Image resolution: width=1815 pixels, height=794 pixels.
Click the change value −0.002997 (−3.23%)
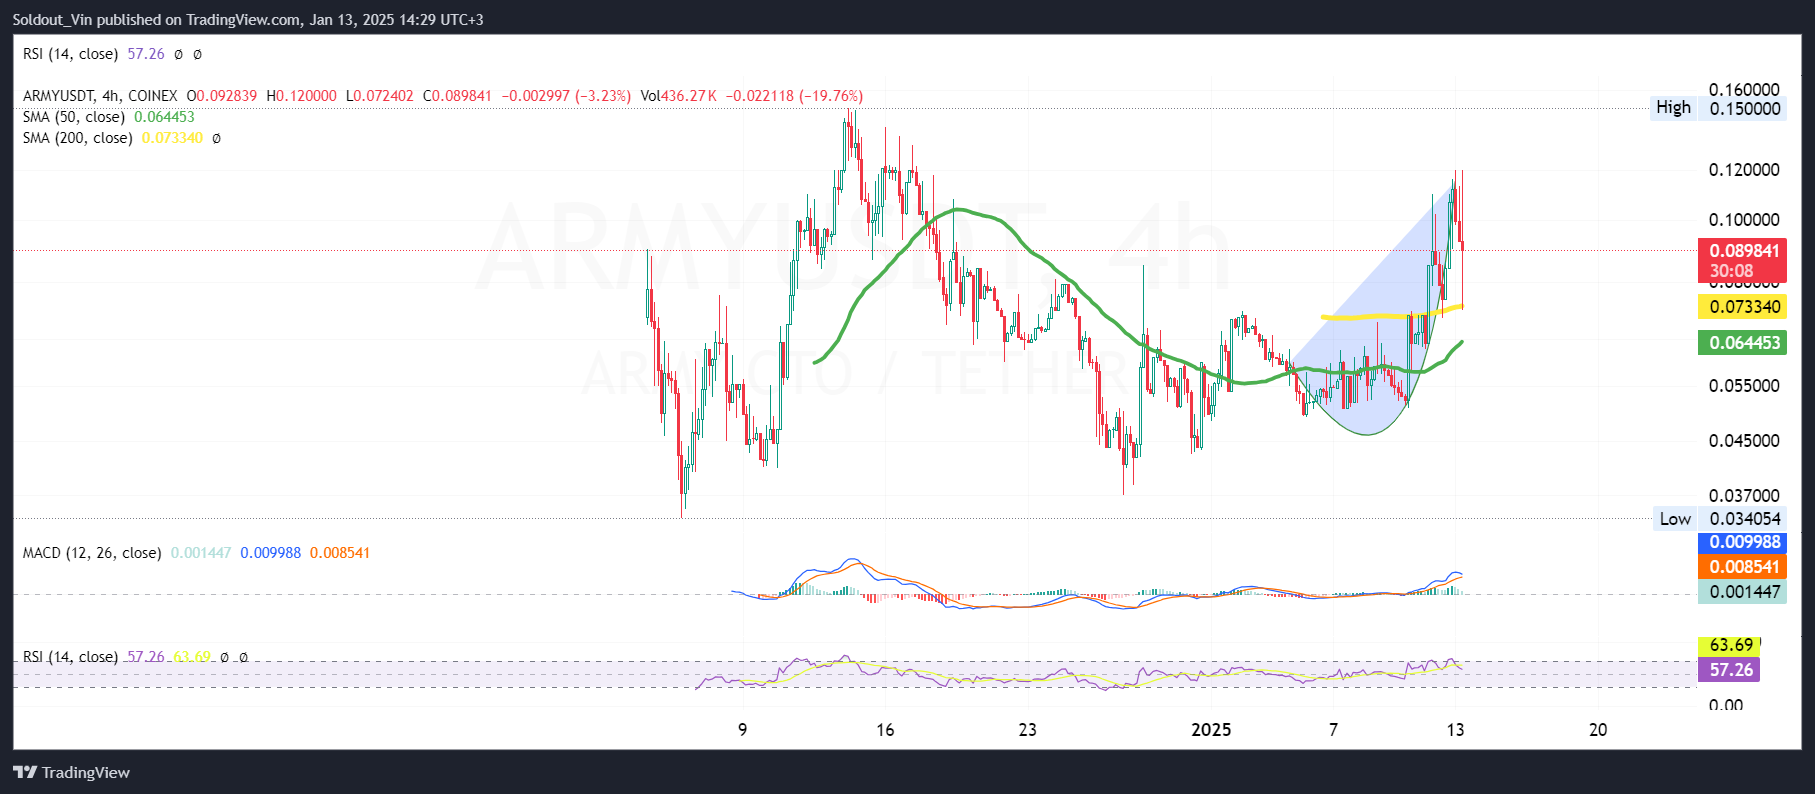pyautogui.click(x=566, y=96)
